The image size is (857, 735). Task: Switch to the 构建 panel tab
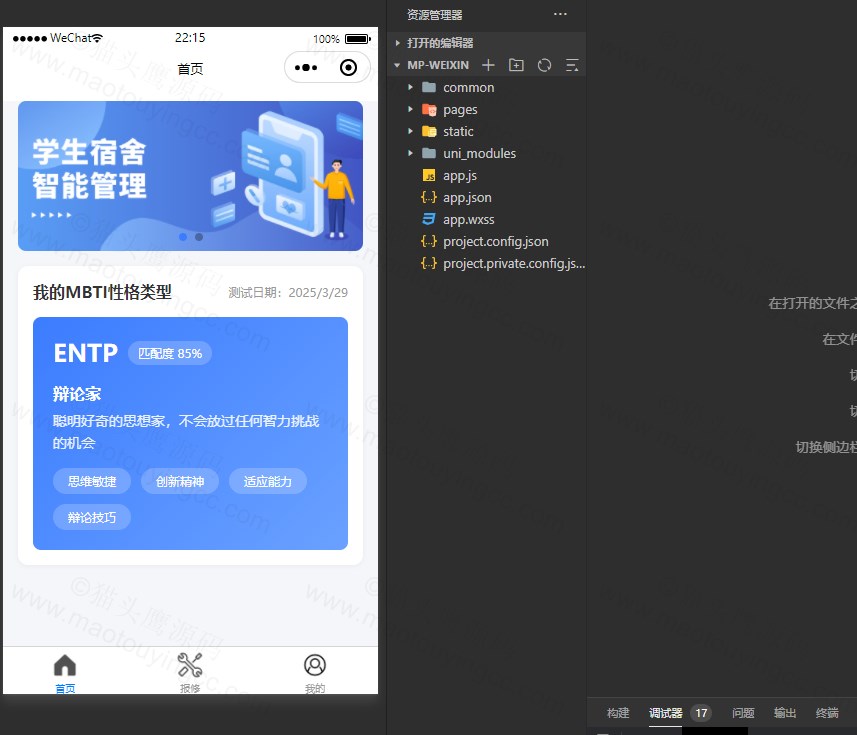point(618,713)
